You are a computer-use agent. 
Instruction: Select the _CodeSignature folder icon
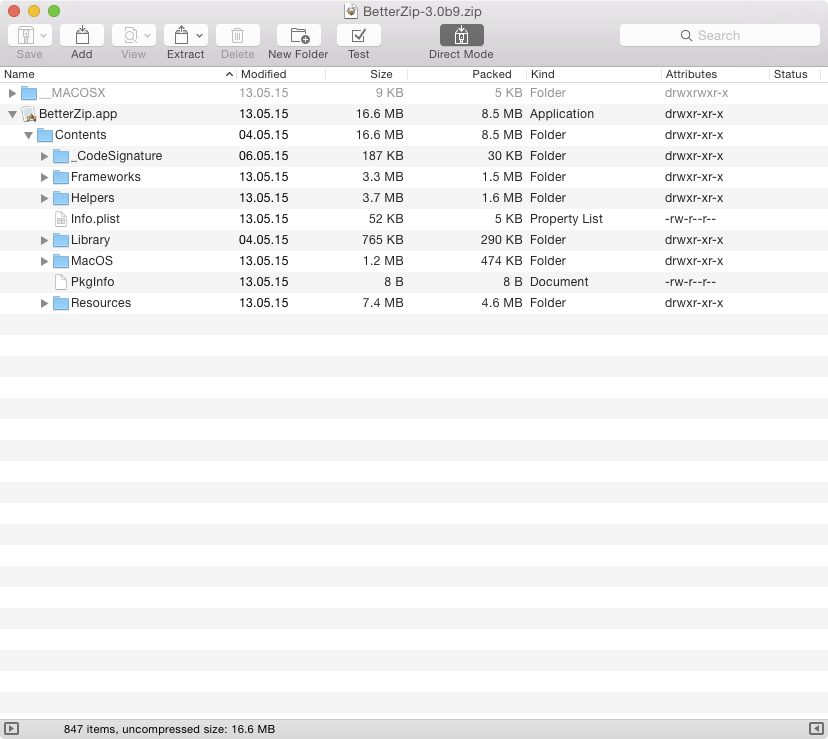tap(61, 156)
